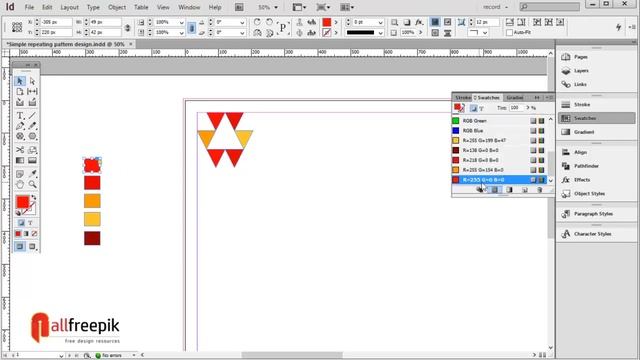The height and width of the screenshot is (360, 640).
Task: Select the Line tool
Action: point(32,116)
